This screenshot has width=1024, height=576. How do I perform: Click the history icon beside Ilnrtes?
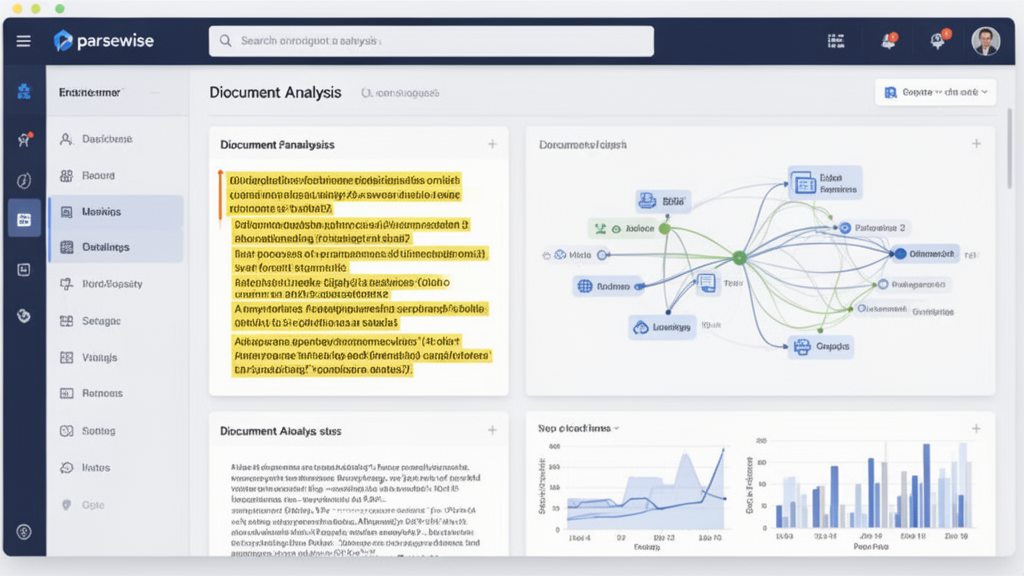tap(67, 468)
